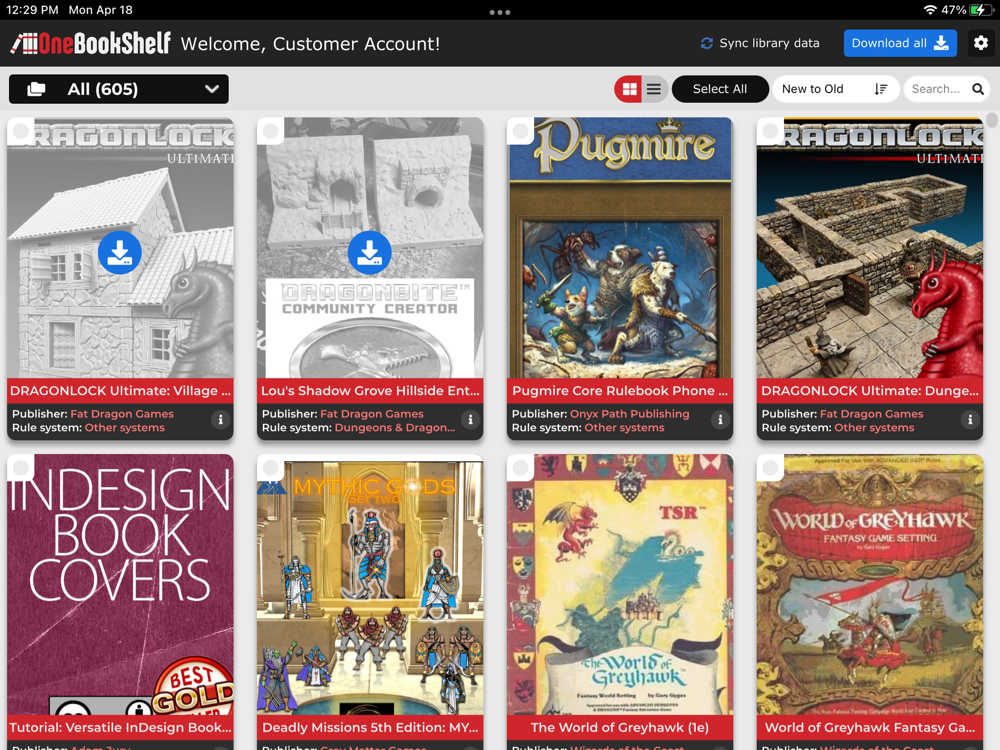Image resolution: width=1000 pixels, height=750 pixels.
Task: Tap the Wi-Fi status icon
Action: coord(930,10)
